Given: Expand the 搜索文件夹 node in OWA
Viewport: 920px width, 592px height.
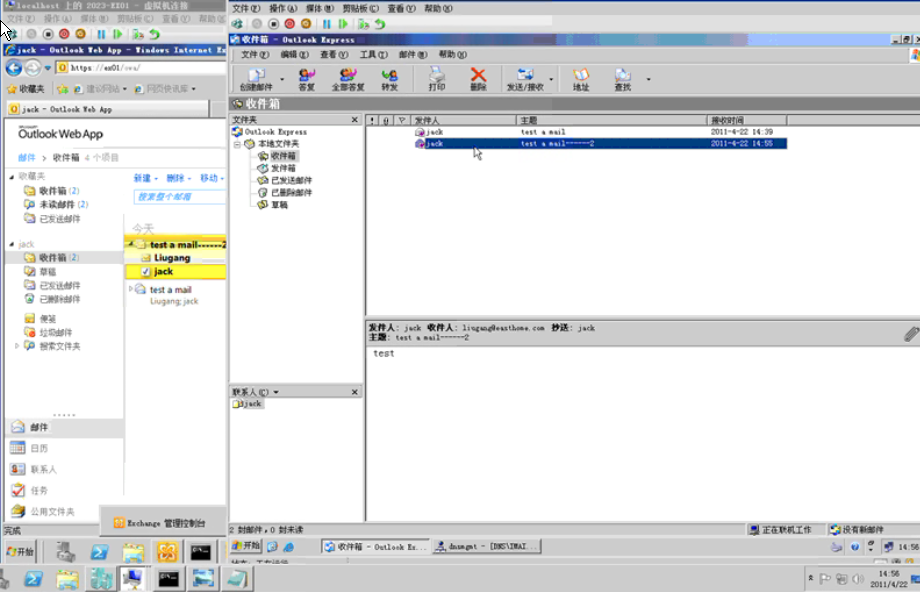Looking at the screenshot, I should 16,346.
